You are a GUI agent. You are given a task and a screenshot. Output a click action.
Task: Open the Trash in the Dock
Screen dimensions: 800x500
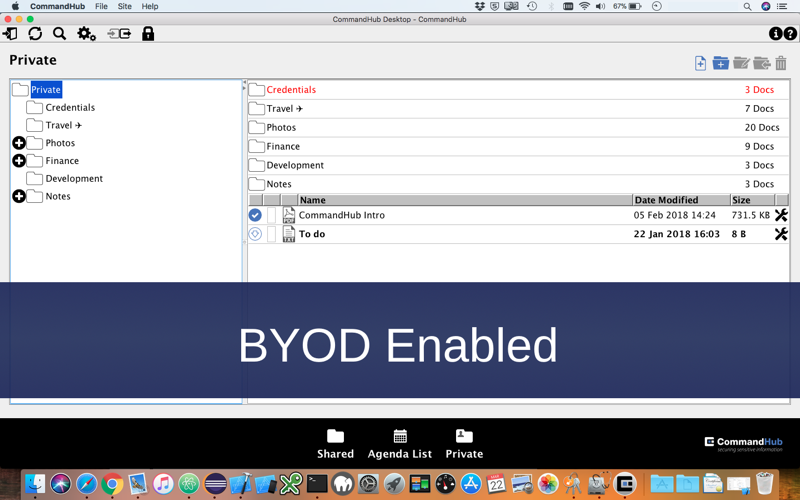[764, 483]
